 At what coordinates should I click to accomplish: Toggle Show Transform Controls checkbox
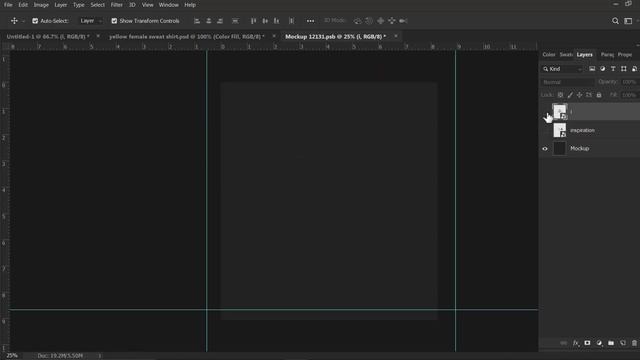tap(114, 21)
